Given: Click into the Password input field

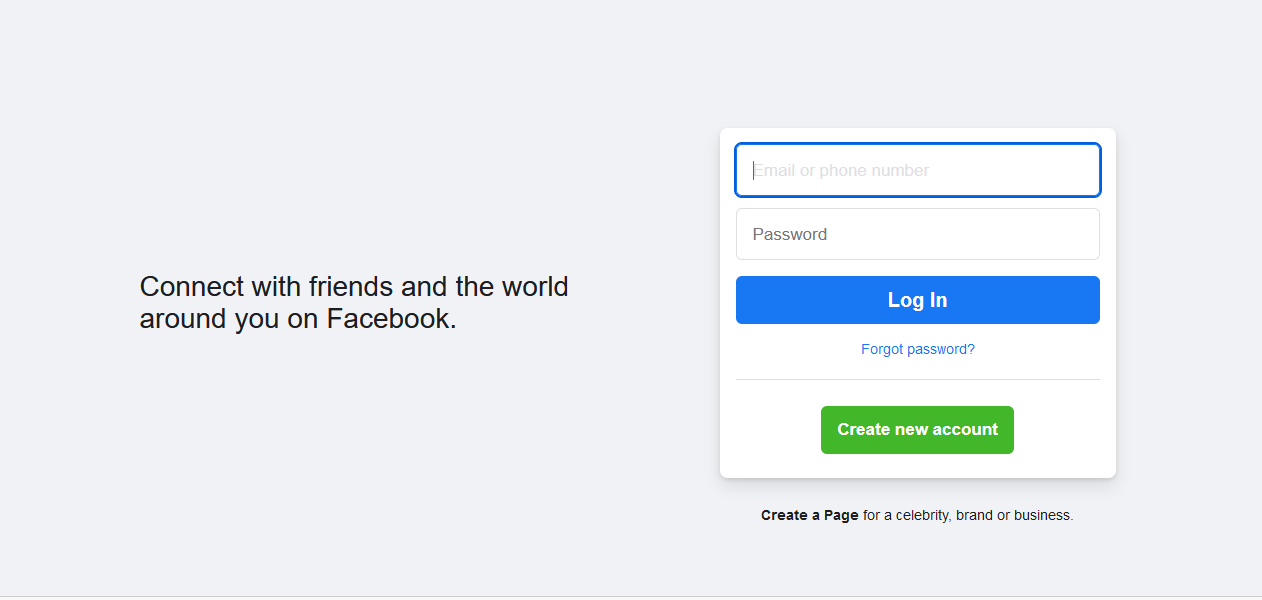Looking at the screenshot, I should (917, 234).
